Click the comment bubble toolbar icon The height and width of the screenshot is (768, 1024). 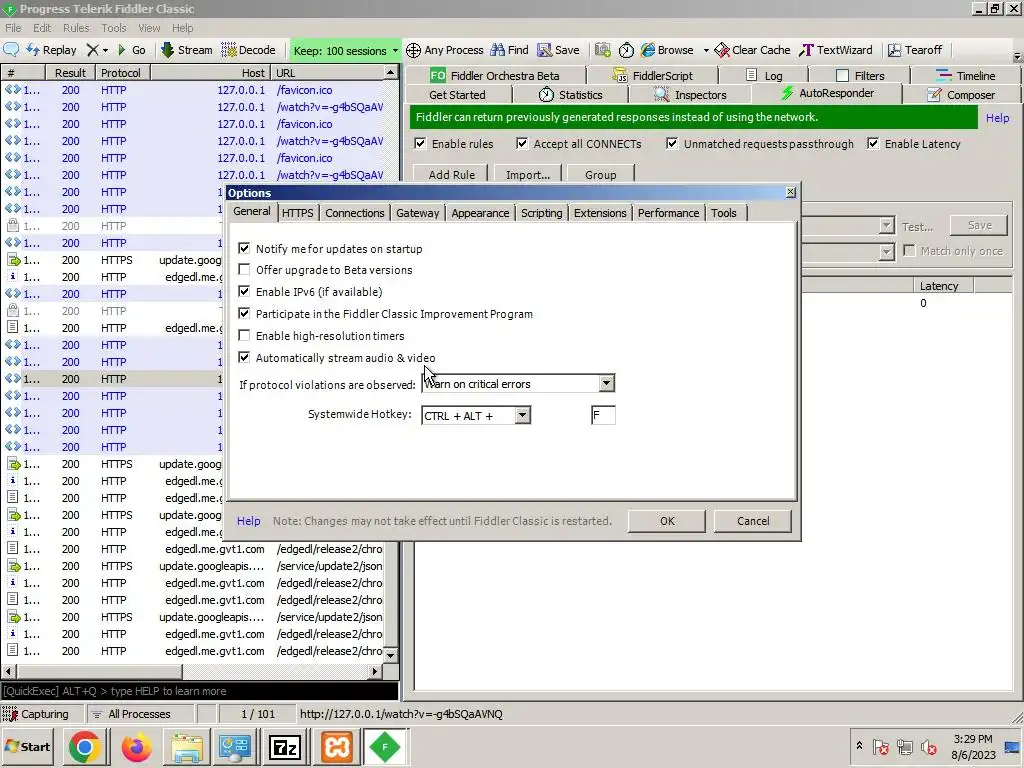point(11,50)
